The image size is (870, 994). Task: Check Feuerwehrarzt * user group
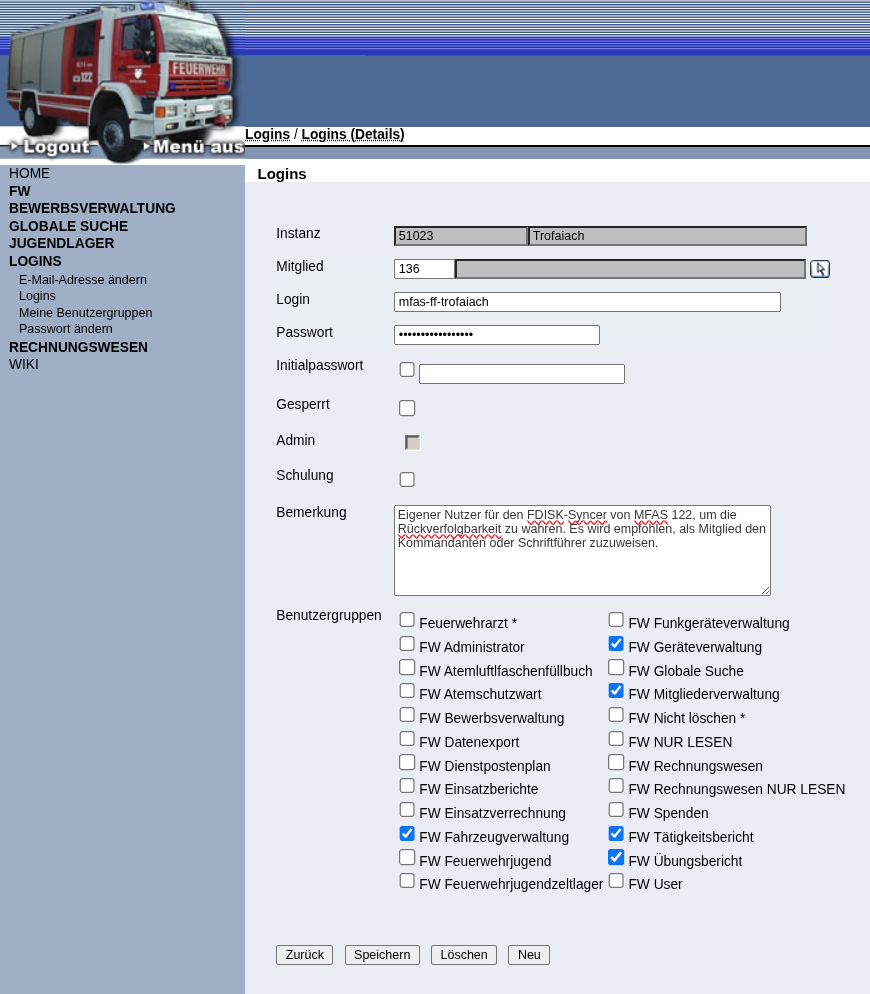[x=407, y=619]
